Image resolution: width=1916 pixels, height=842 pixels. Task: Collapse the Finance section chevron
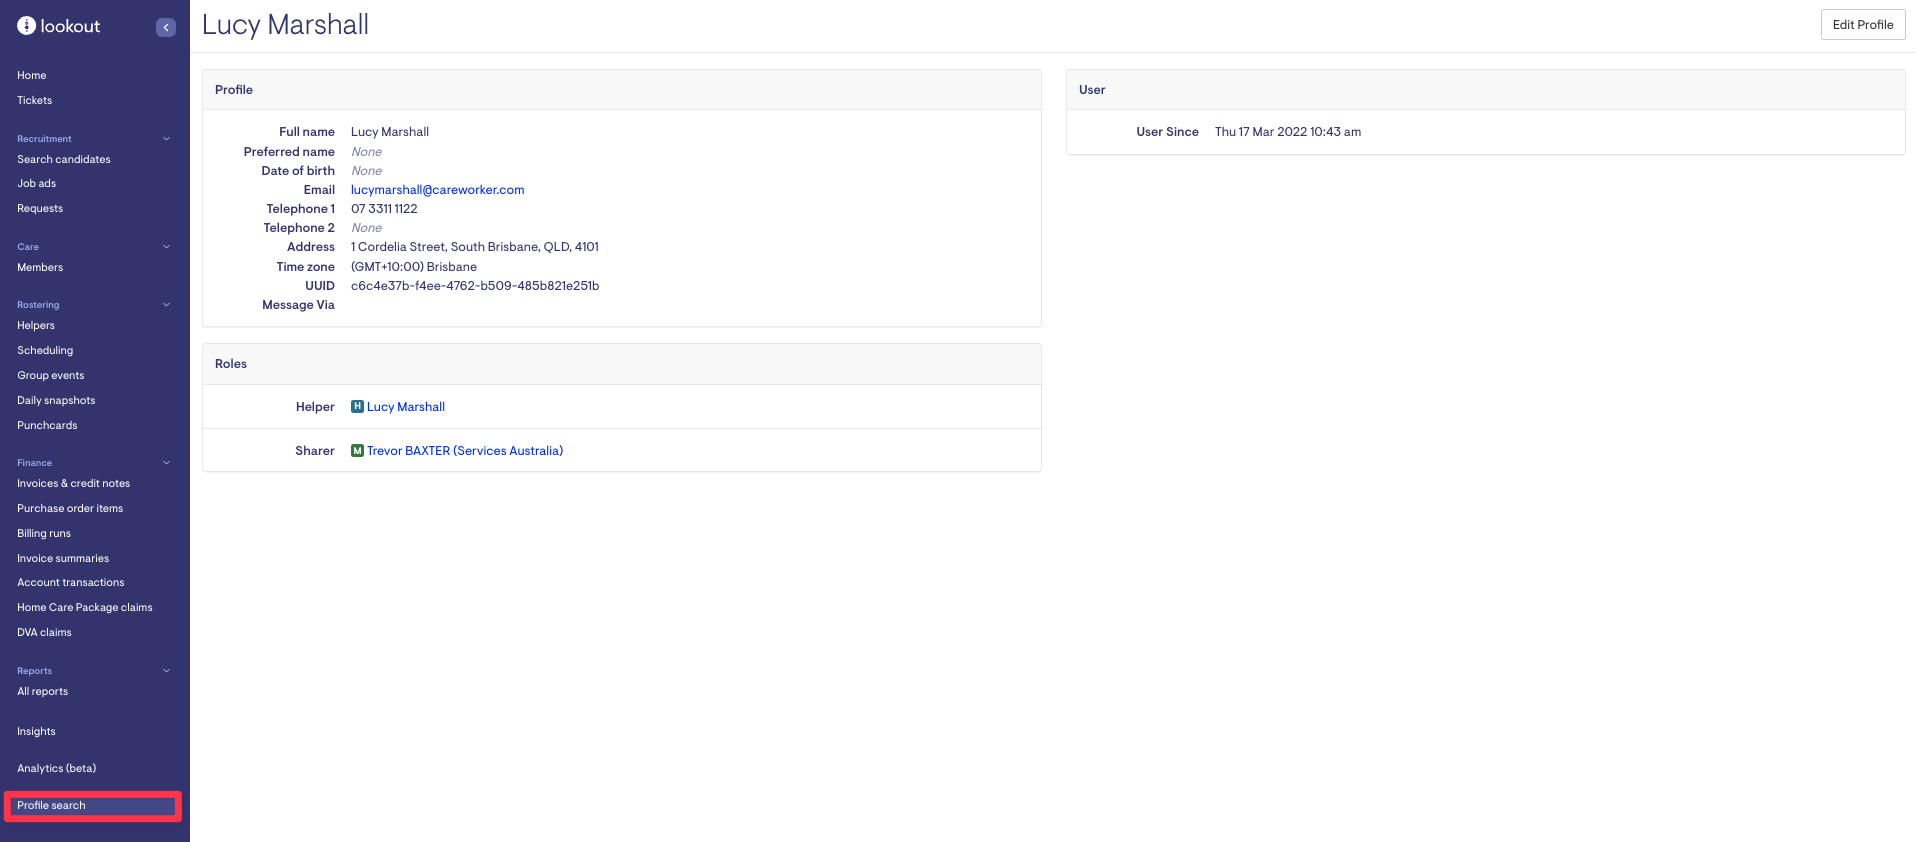pyautogui.click(x=166, y=463)
